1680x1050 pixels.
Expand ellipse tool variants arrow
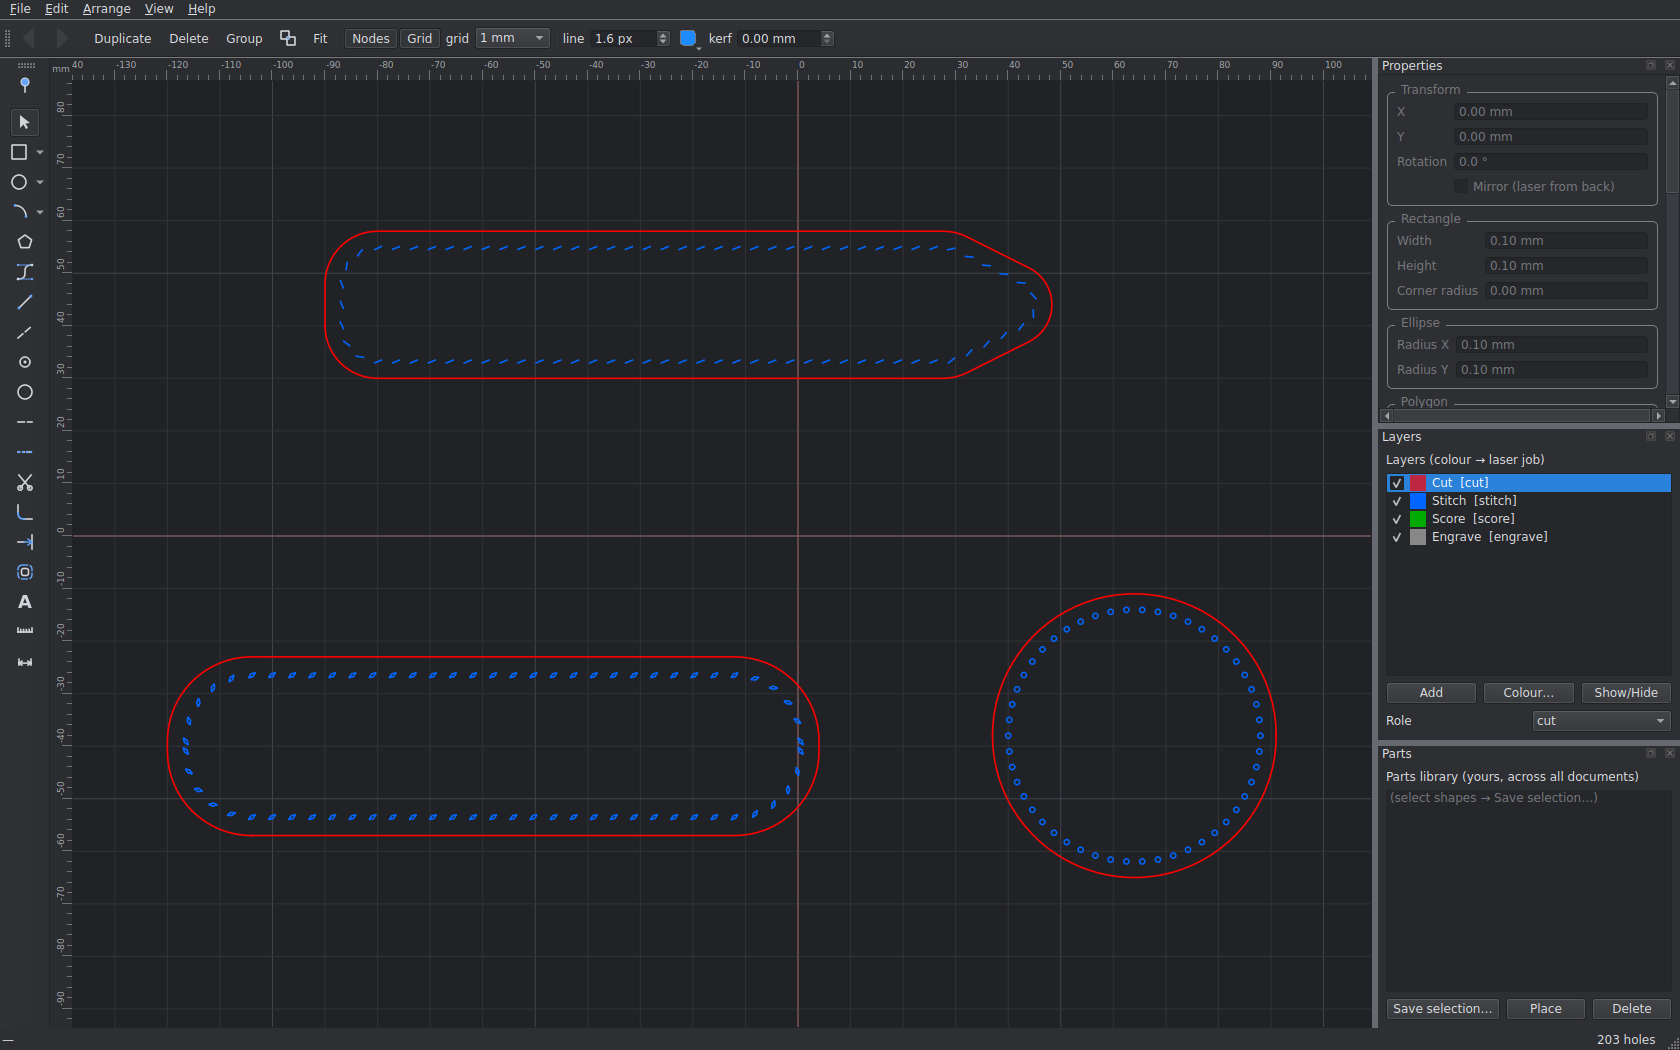click(40, 183)
